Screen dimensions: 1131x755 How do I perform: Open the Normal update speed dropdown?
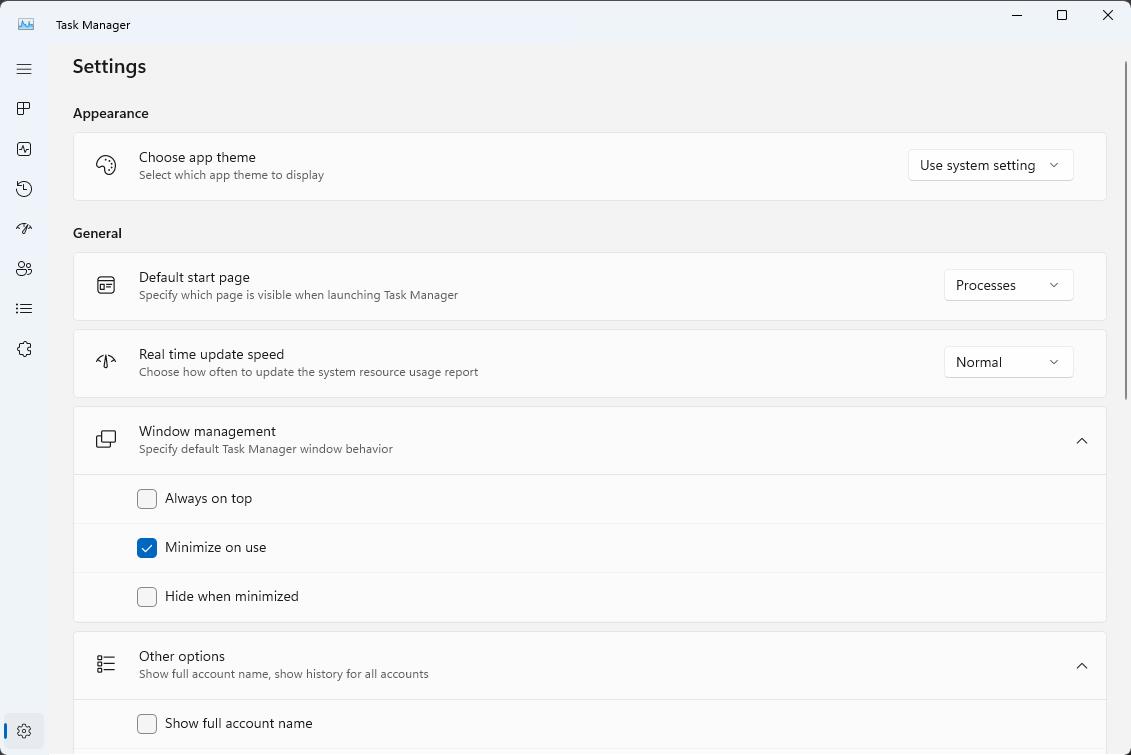tap(1008, 362)
